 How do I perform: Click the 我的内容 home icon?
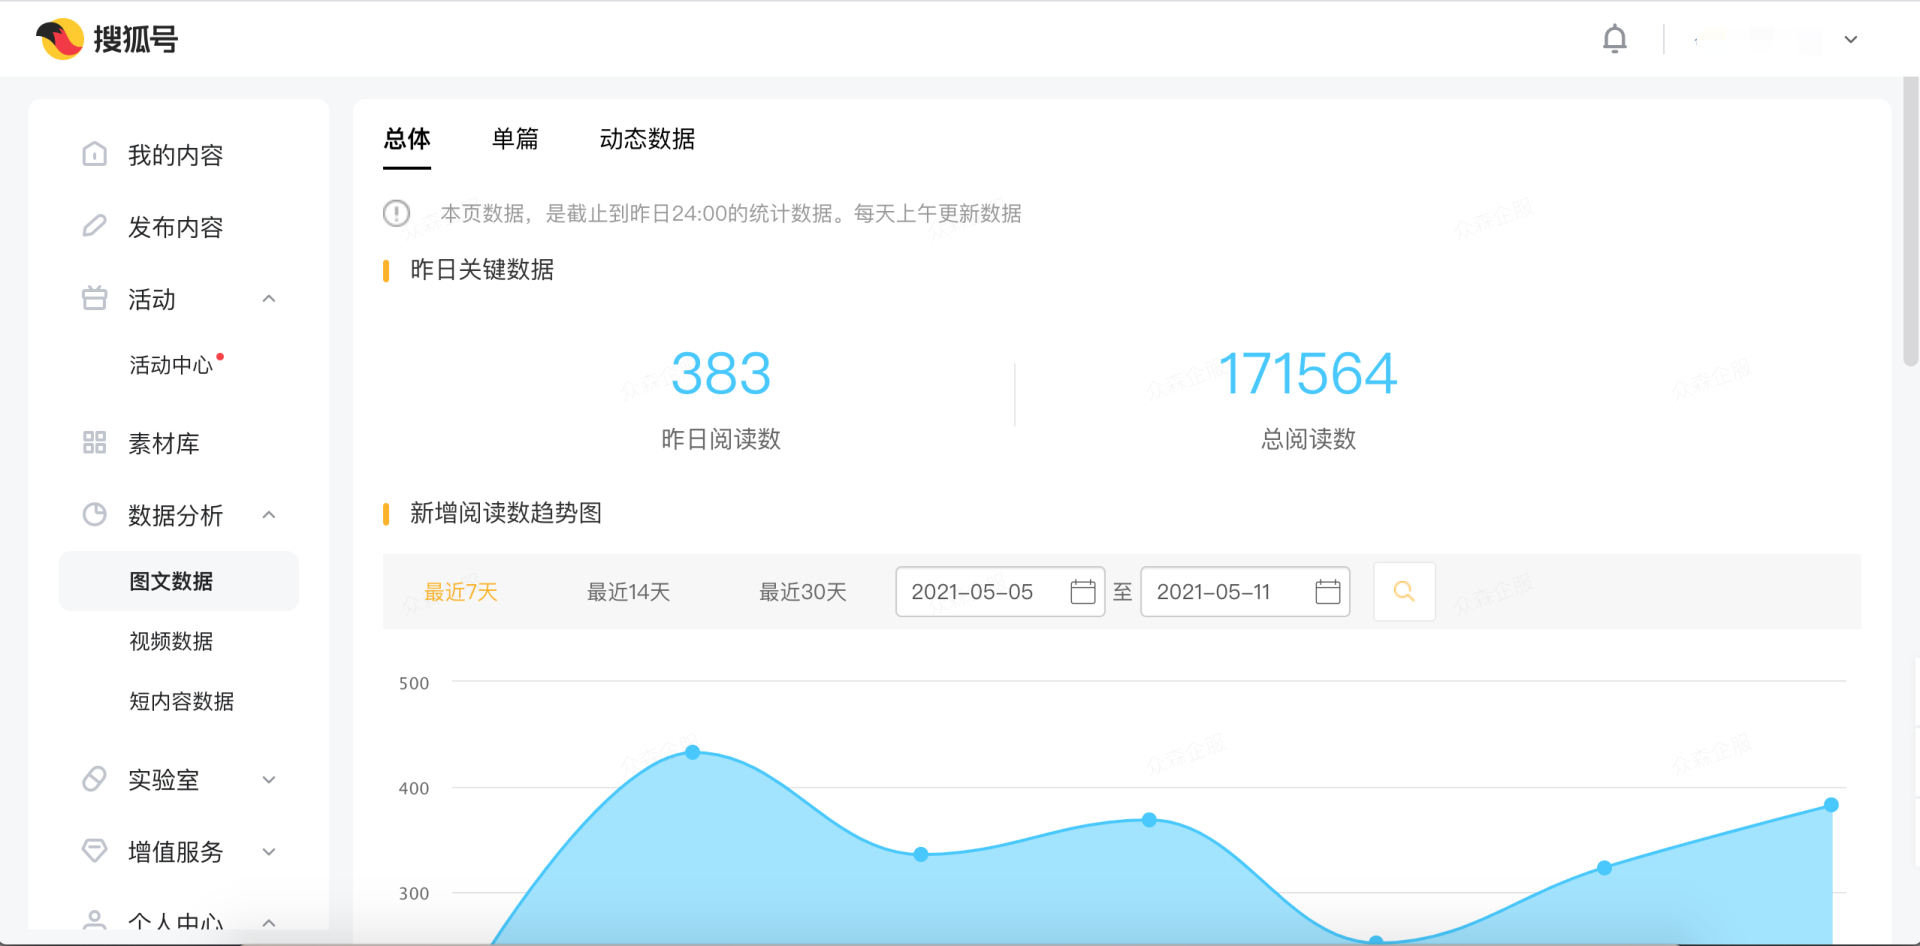pyautogui.click(x=94, y=154)
